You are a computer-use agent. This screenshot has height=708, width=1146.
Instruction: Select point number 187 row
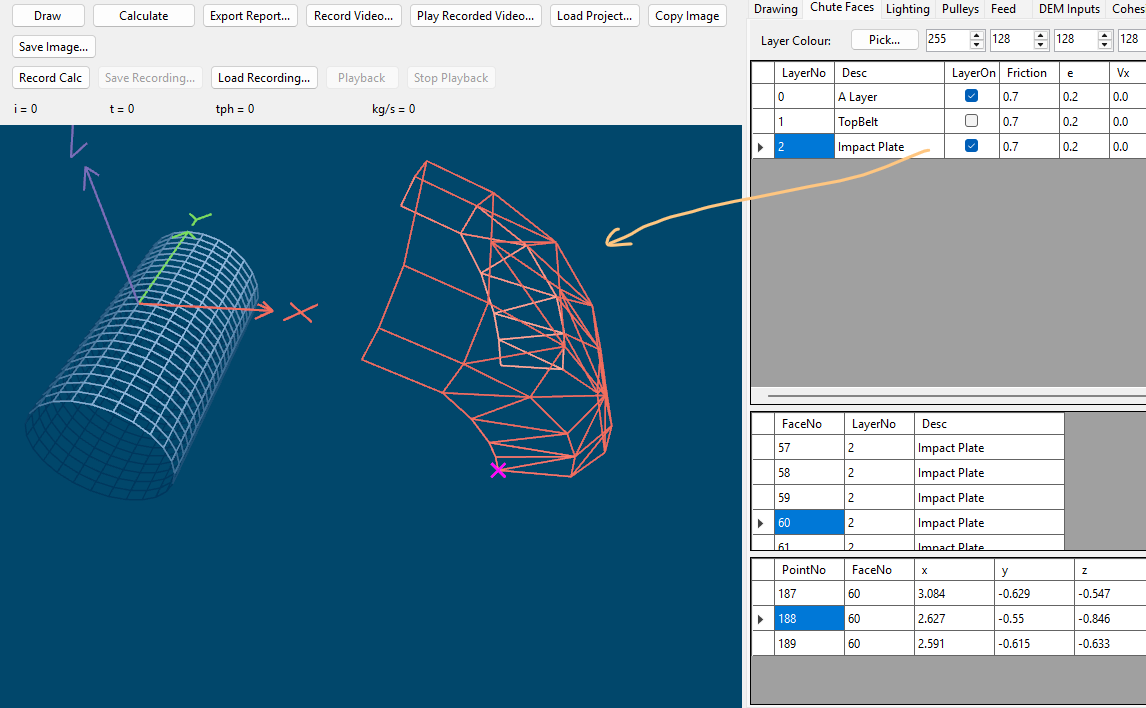tap(949, 593)
